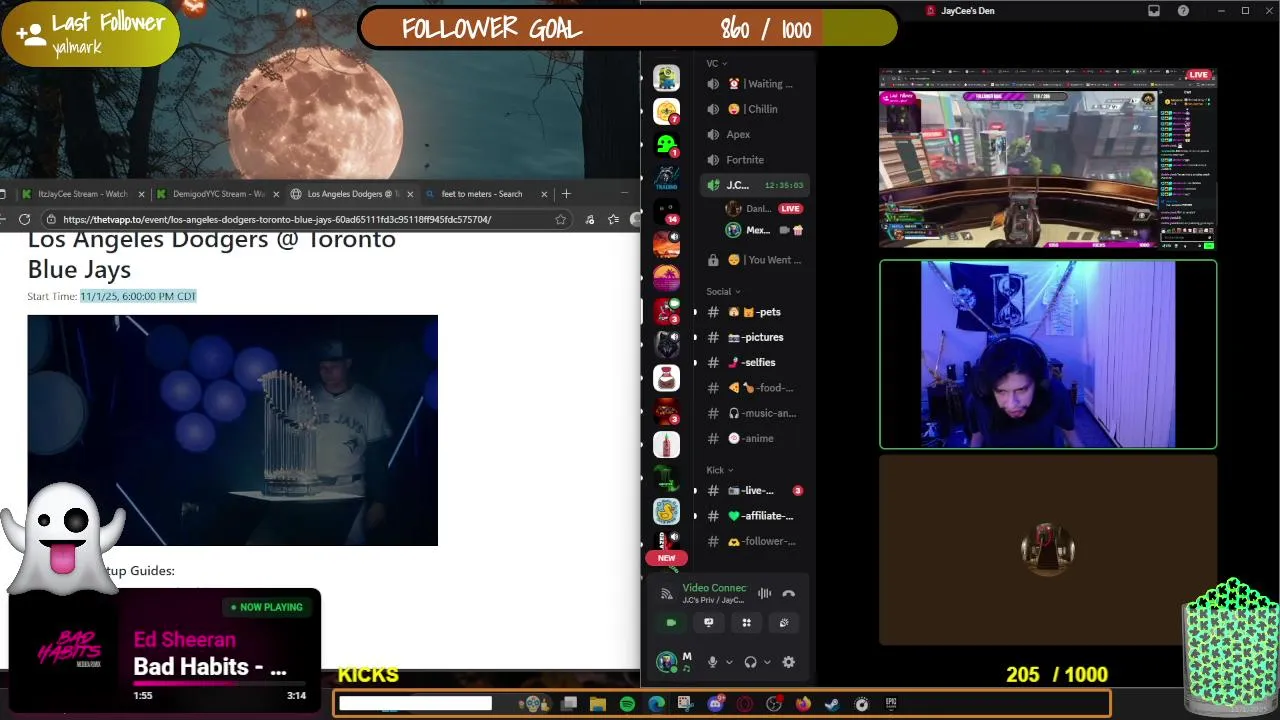Open Discord noise suppression waveform options

click(764, 594)
